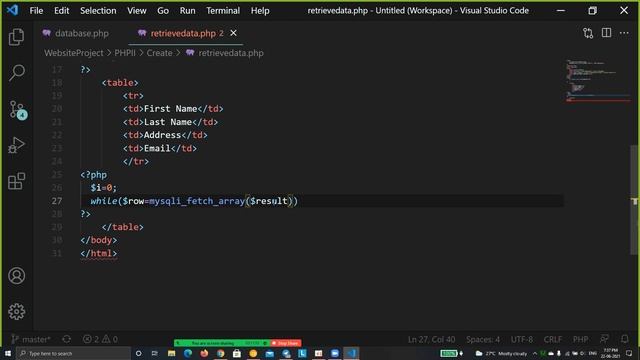
Task: Click the feedback icon in the status bar
Action: [604, 339]
